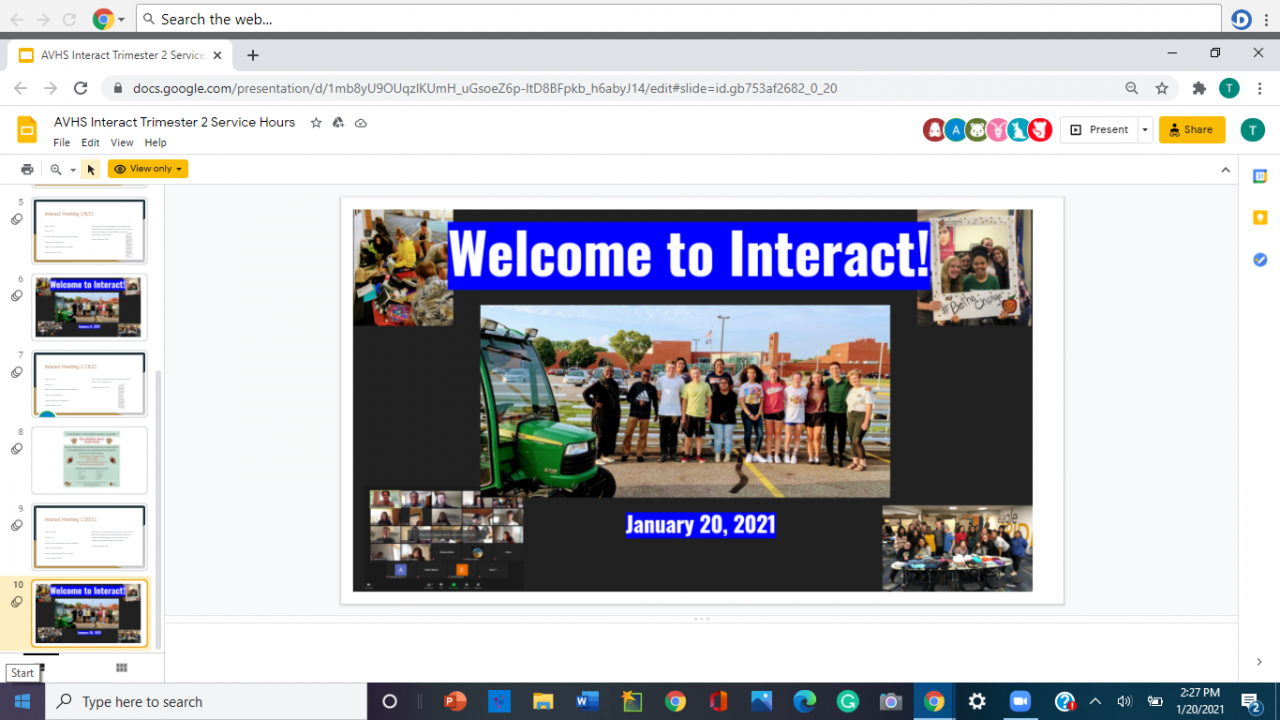This screenshot has width=1280, height=720.
Task: Expand the zoom level dropdown arrow
Action: click(x=73, y=170)
